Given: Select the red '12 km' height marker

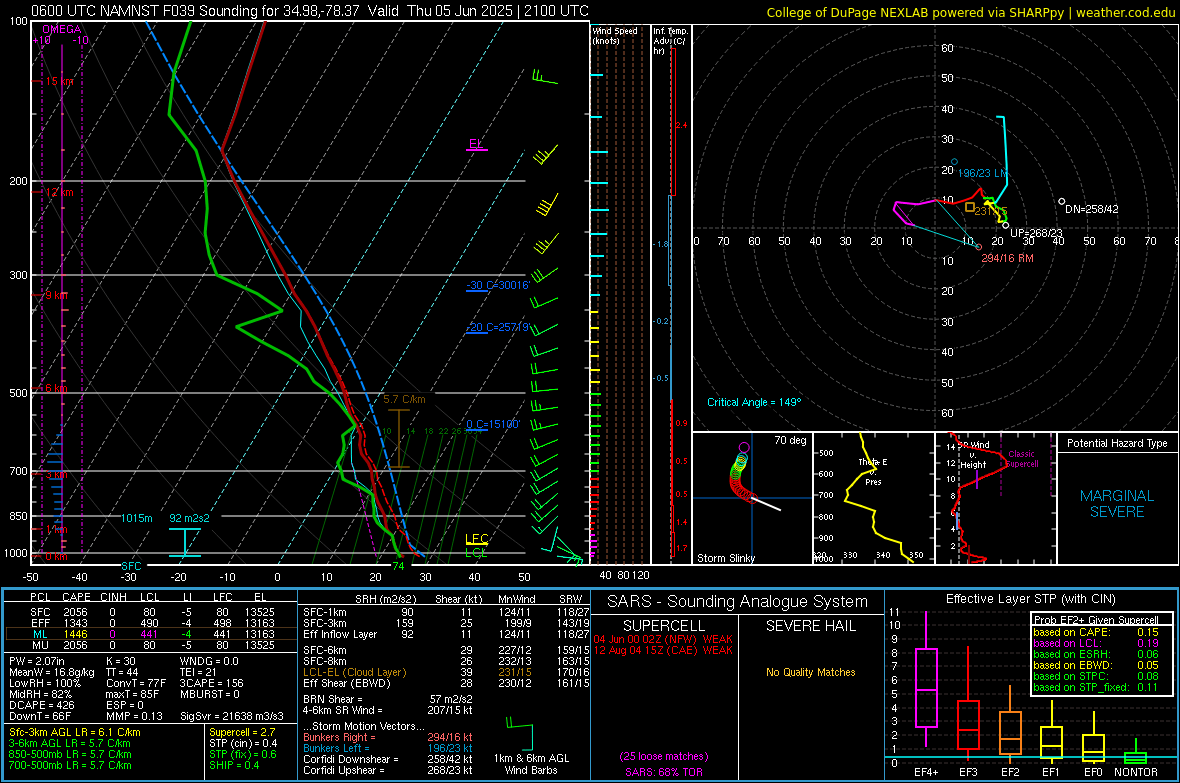Looking at the screenshot, I should click(x=59, y=192).
